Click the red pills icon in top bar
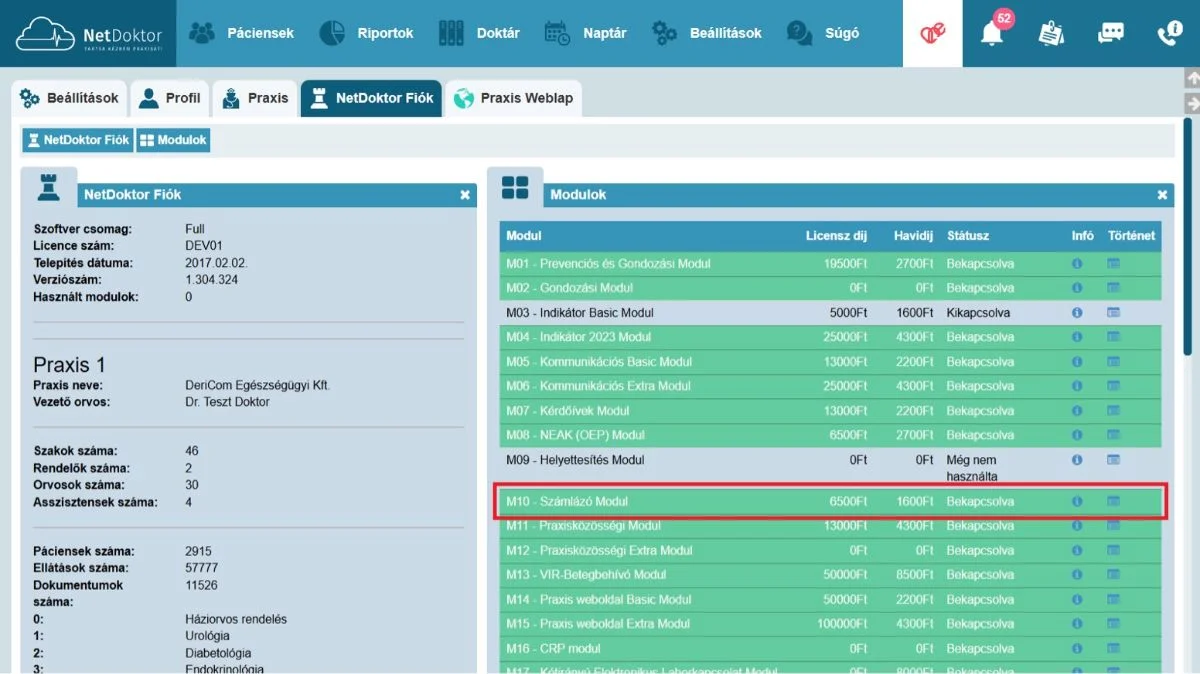 [933, 33]
